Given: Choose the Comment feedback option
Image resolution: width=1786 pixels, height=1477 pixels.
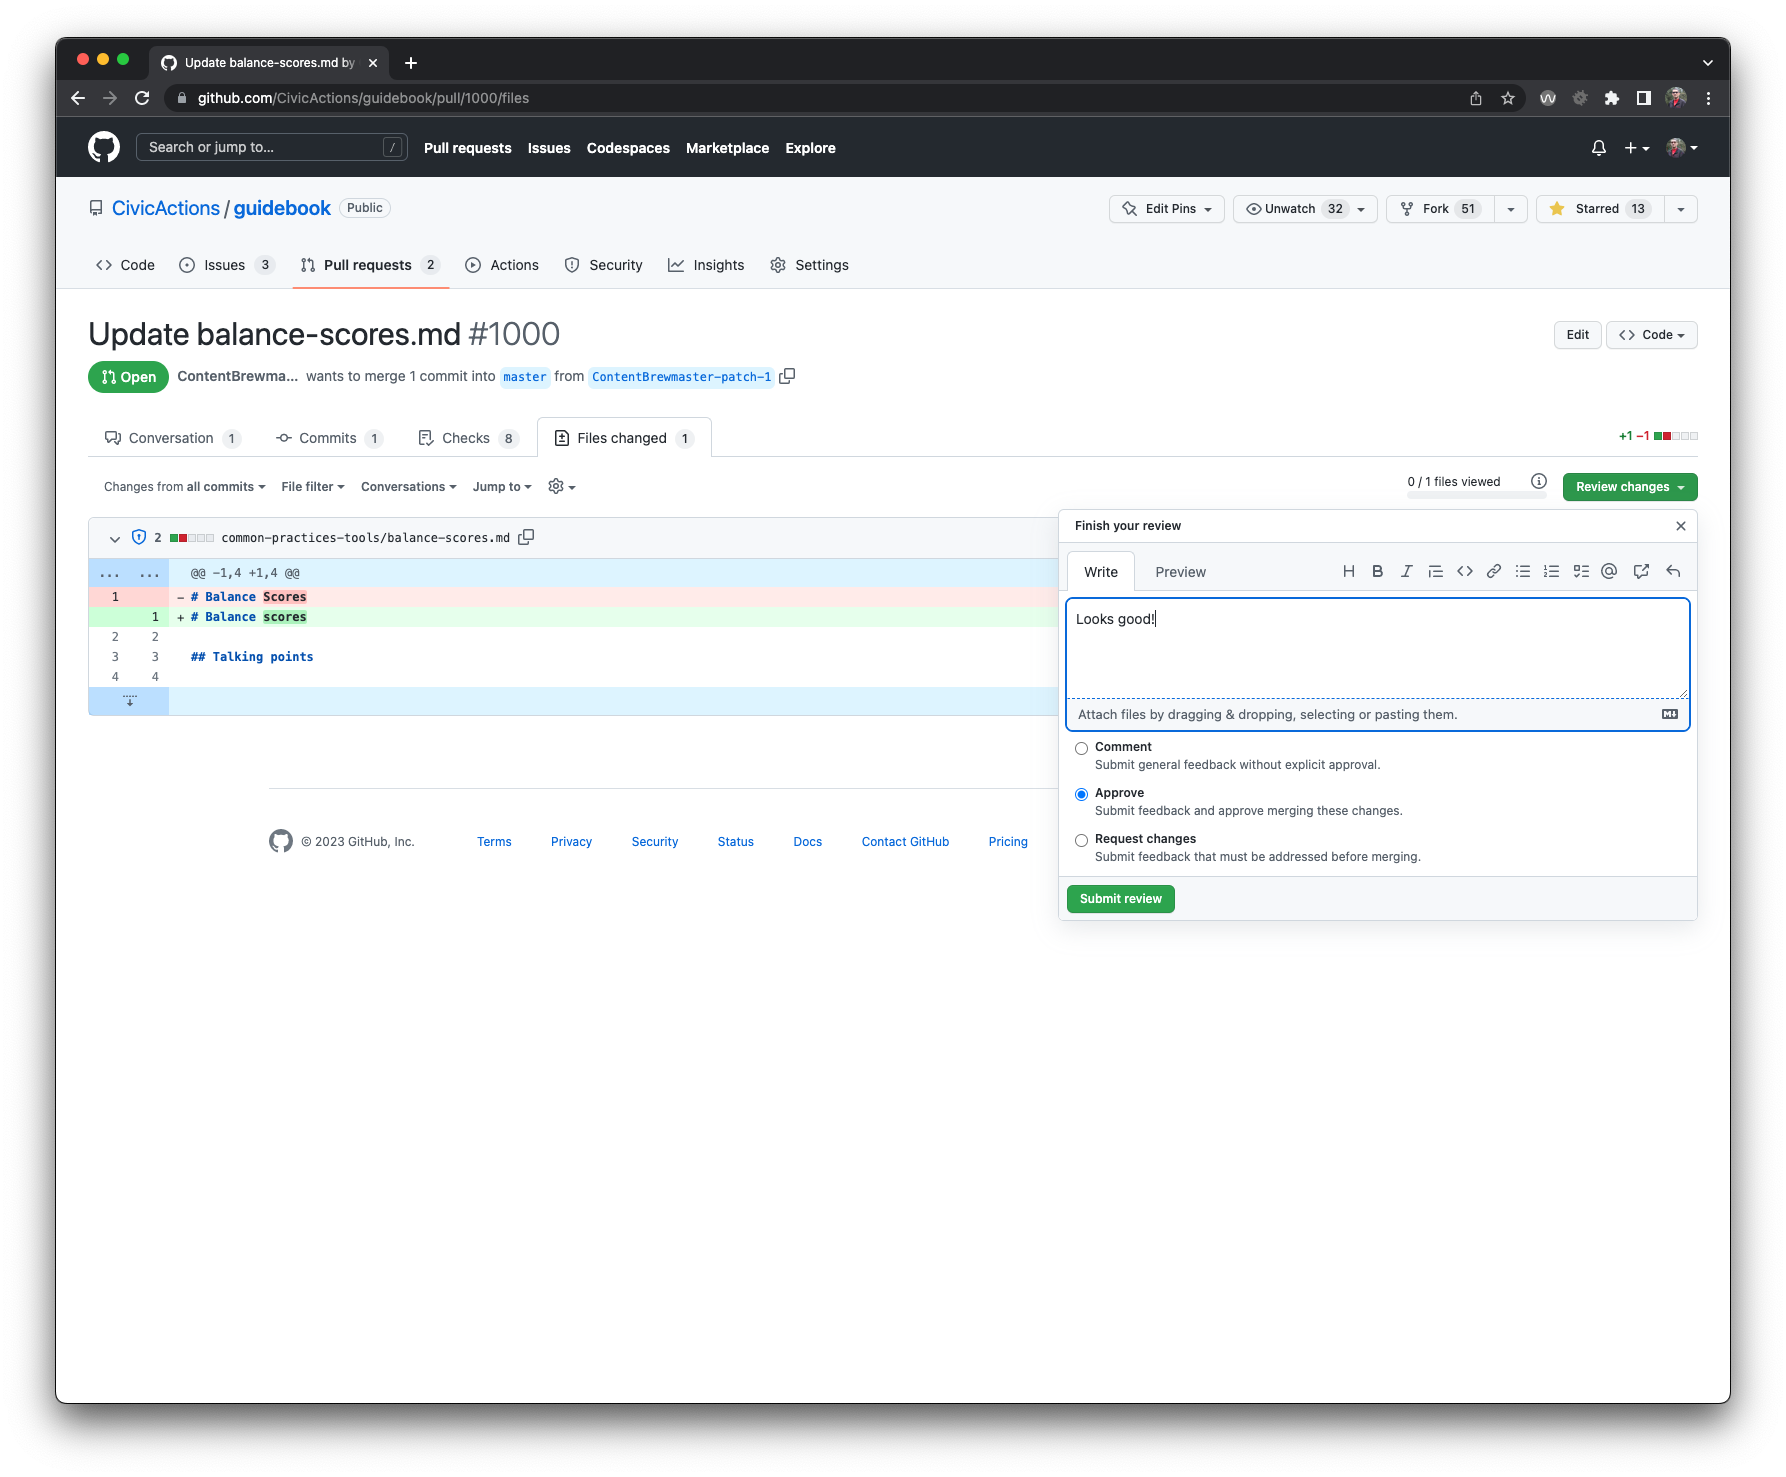Looking at the screenshot, I should (x=1081, y=748).
